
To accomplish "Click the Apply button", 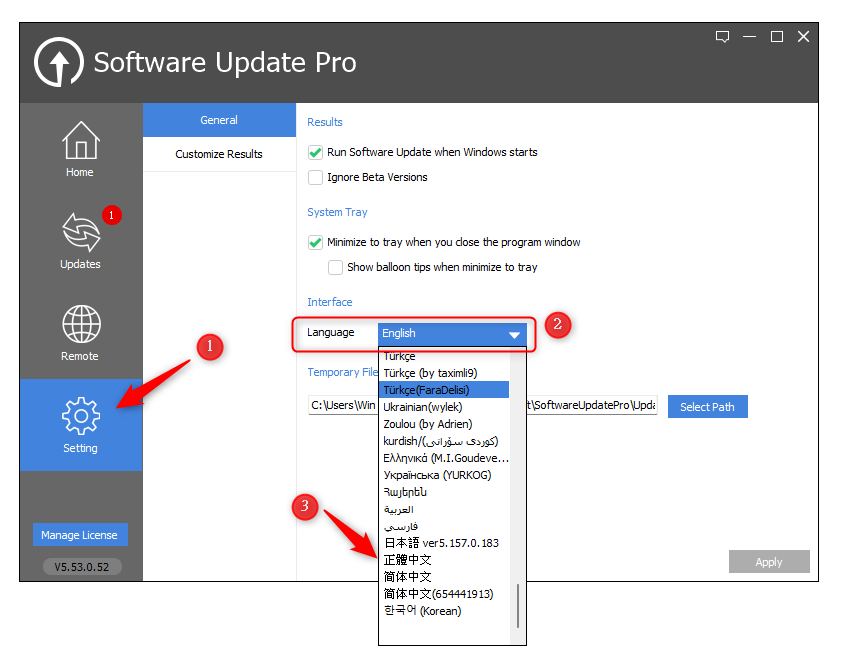I will tap(769, 561).
